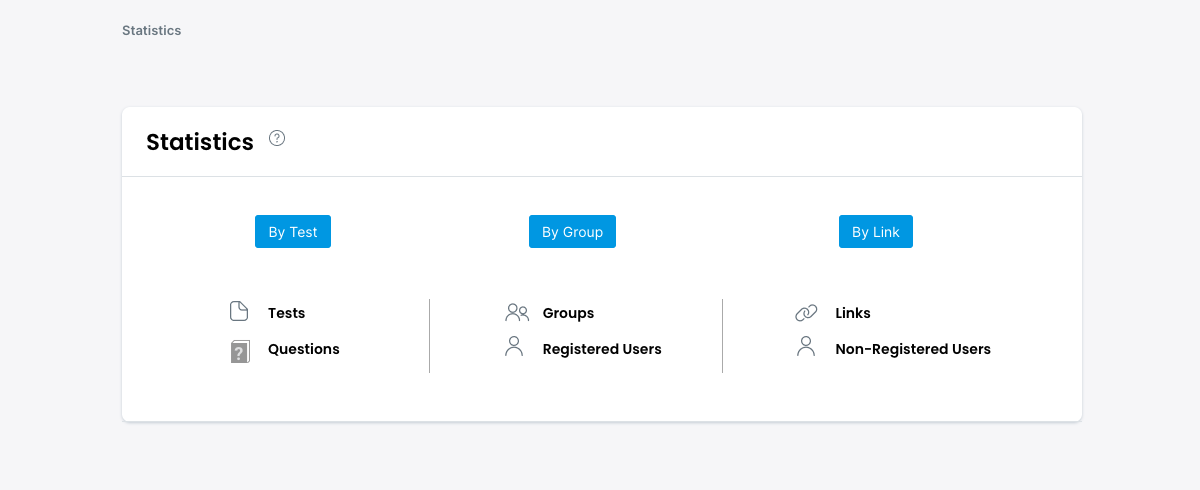Click the help question mark icon beside Statistics

pyautogui.click(x=277, y=139)
